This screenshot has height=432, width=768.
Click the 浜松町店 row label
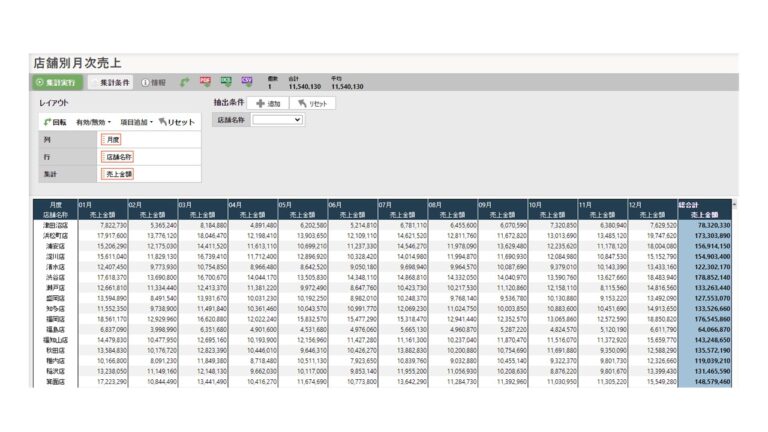pos(54,235)
